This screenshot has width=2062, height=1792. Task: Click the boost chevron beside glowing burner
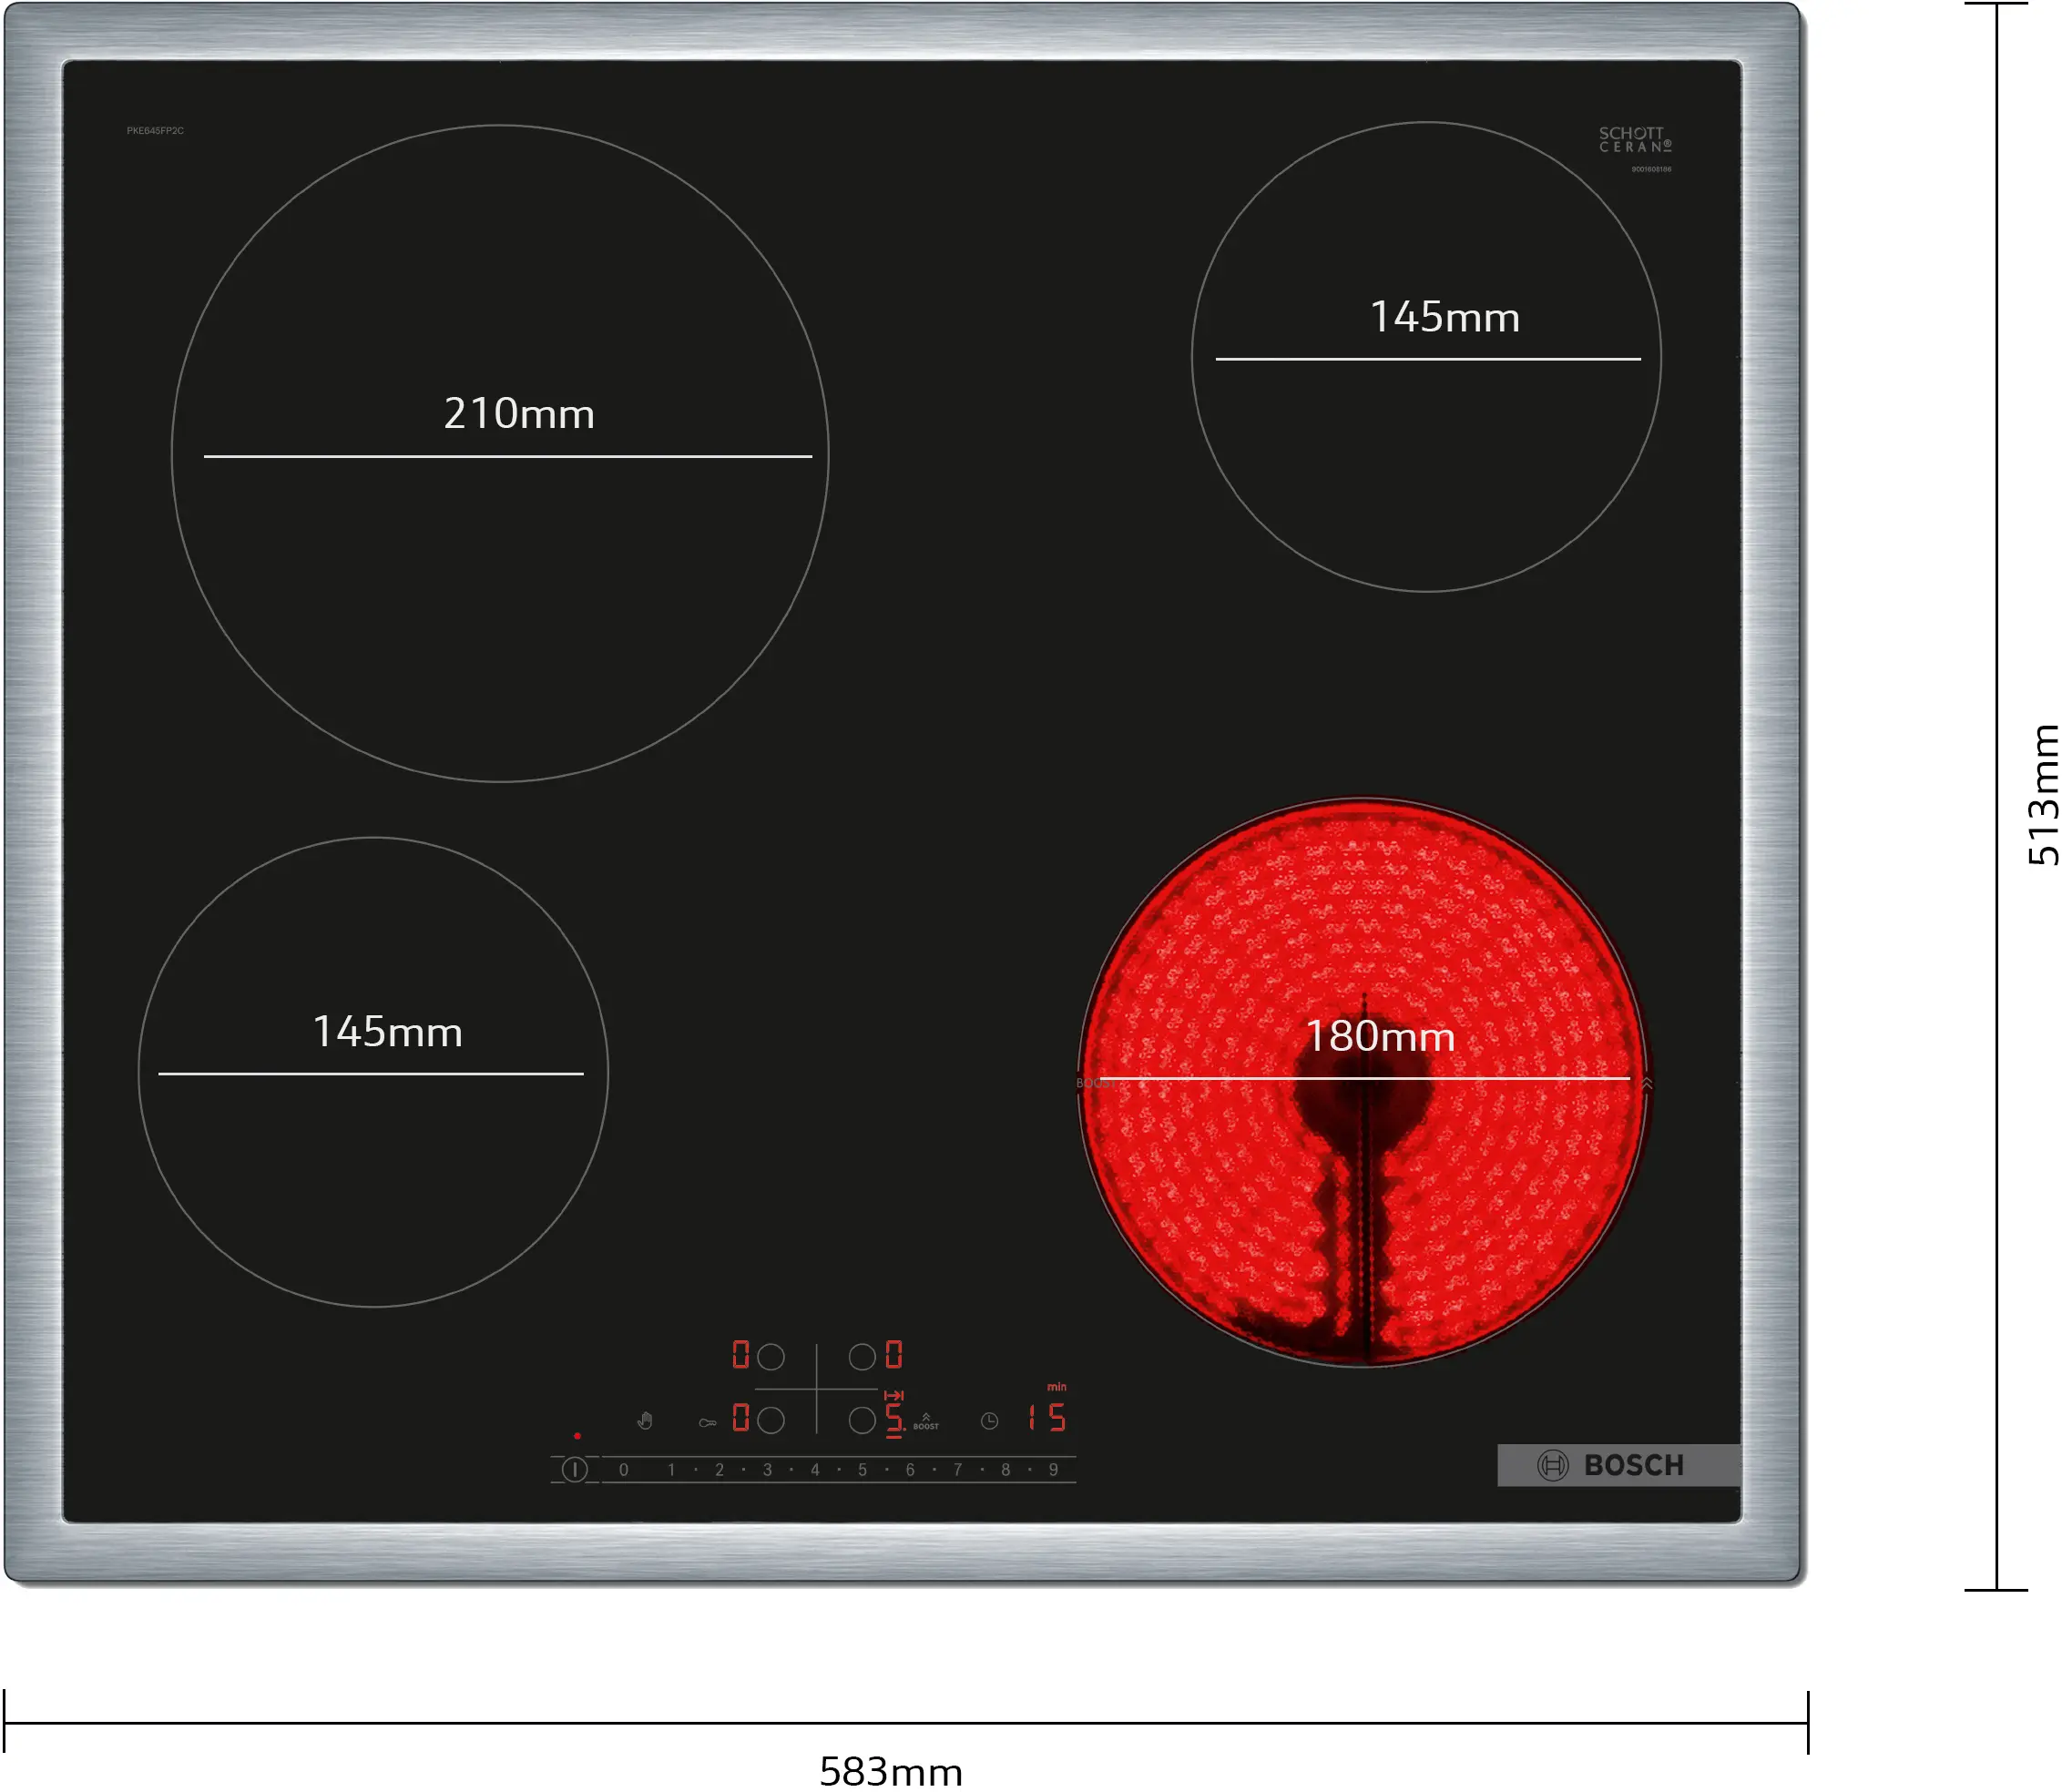[x=1647, y=1084]
